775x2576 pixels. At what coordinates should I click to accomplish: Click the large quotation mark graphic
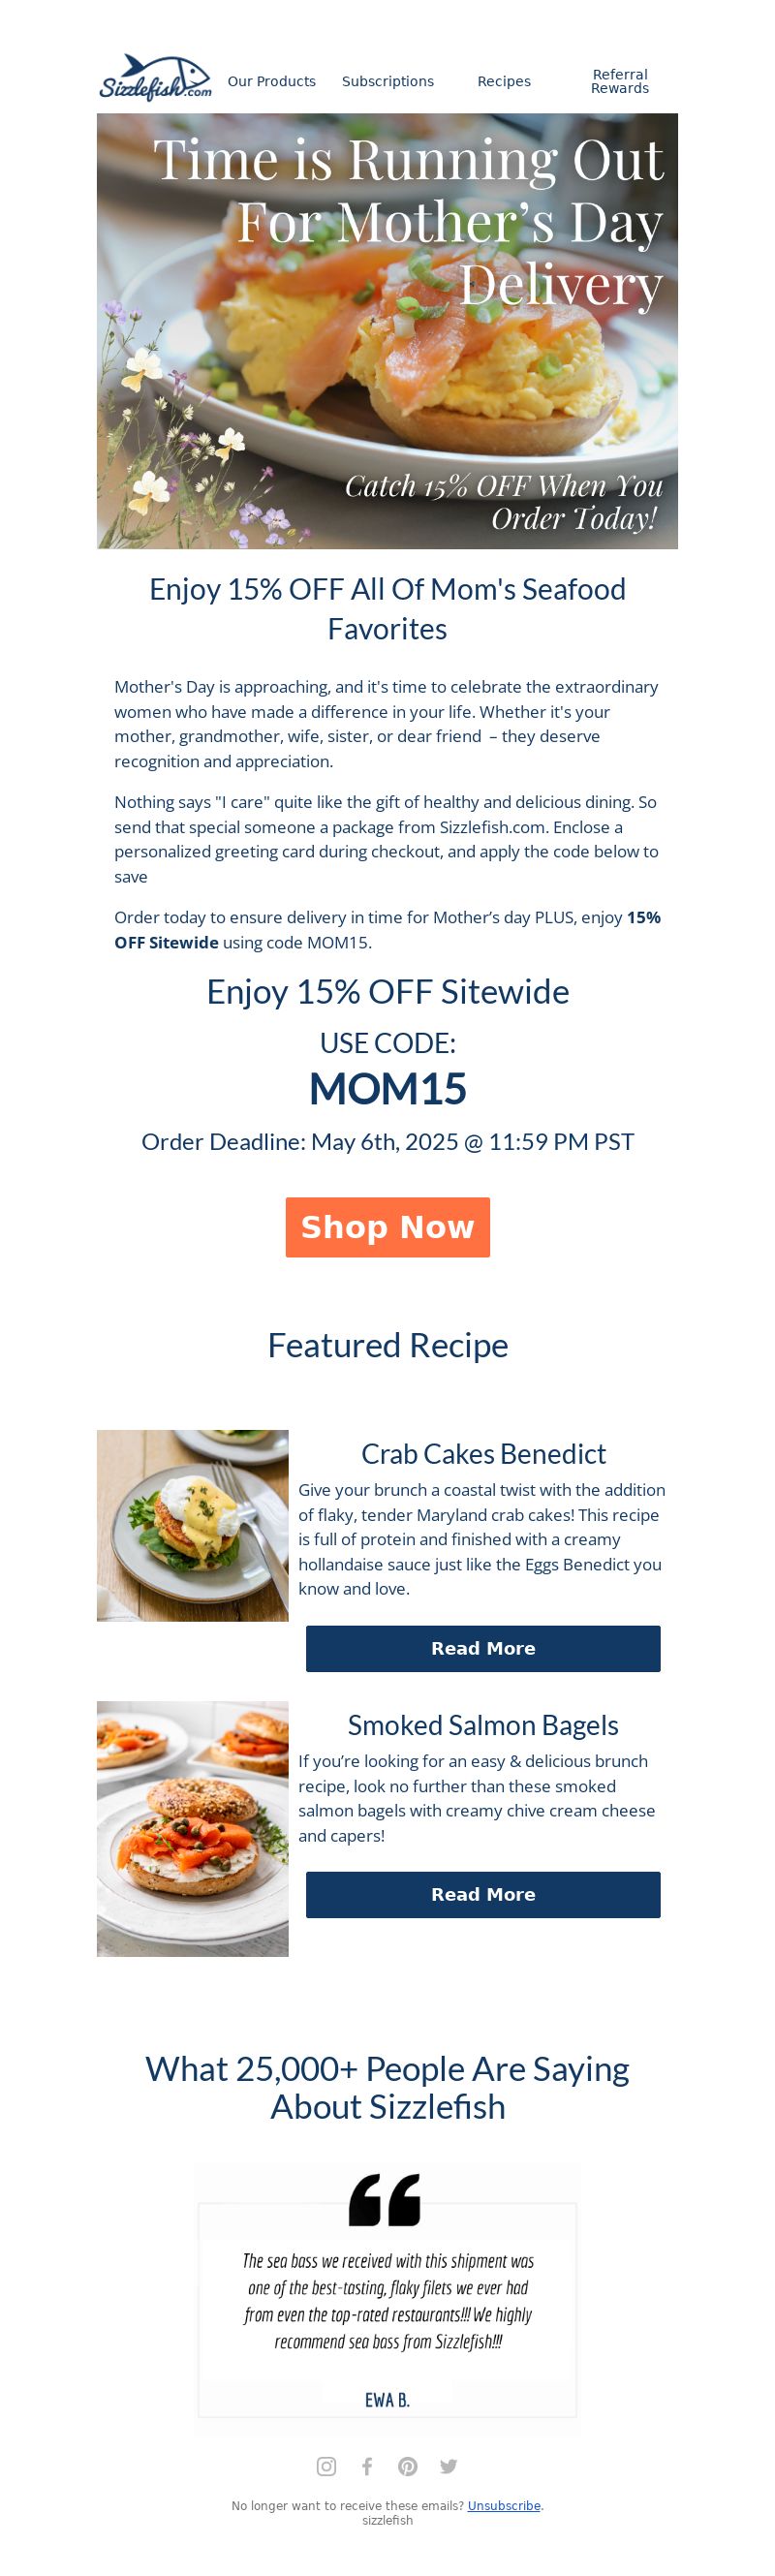point(385,2200)
